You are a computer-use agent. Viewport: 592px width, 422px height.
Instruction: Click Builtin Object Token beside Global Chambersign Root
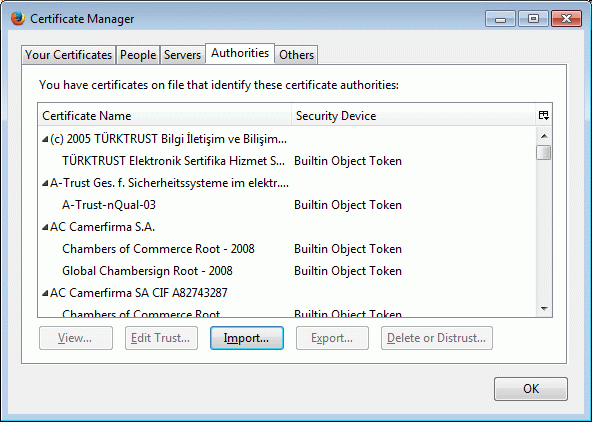coord(348,271)
